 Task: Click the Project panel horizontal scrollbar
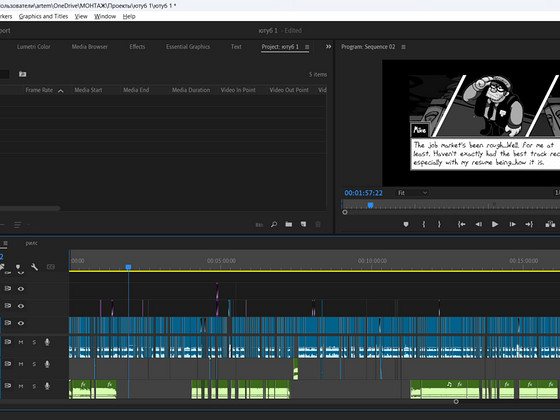point(30,208)
